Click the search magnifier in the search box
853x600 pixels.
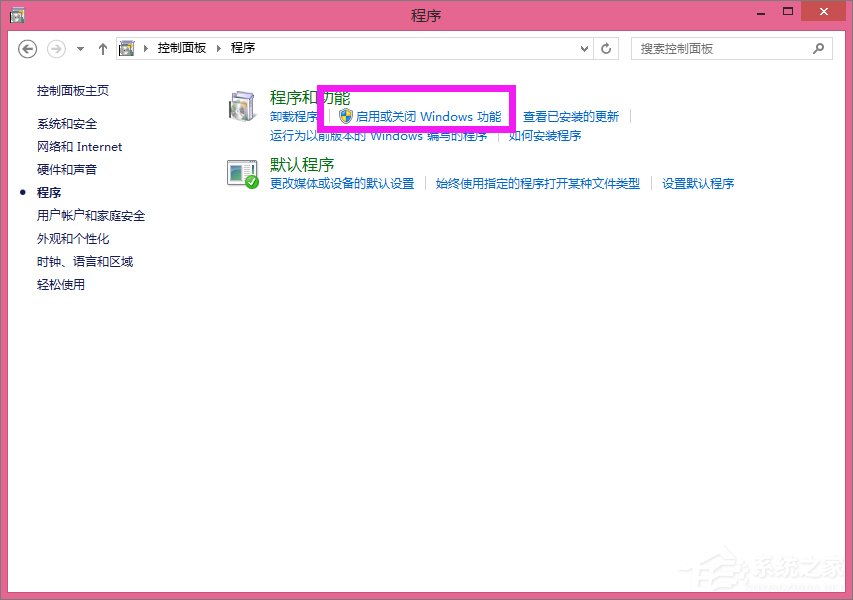pos(818,48)
